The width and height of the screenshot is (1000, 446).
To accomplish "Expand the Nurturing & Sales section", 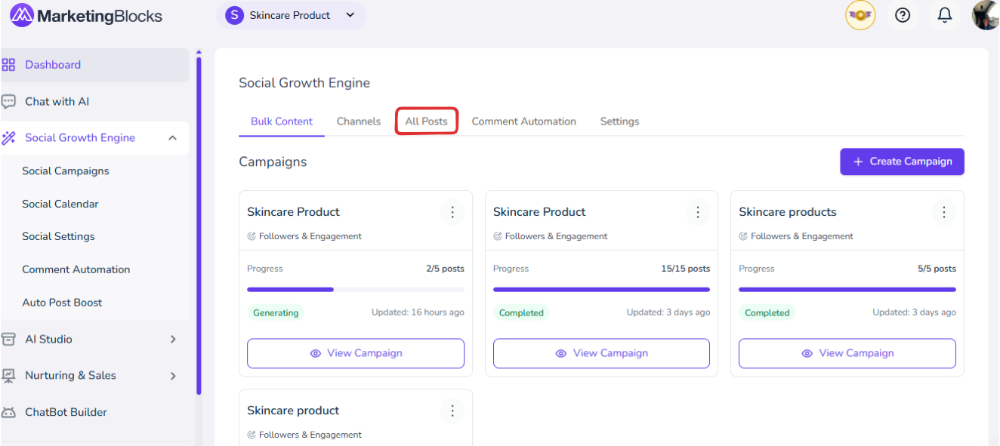I will click(172, 376).
